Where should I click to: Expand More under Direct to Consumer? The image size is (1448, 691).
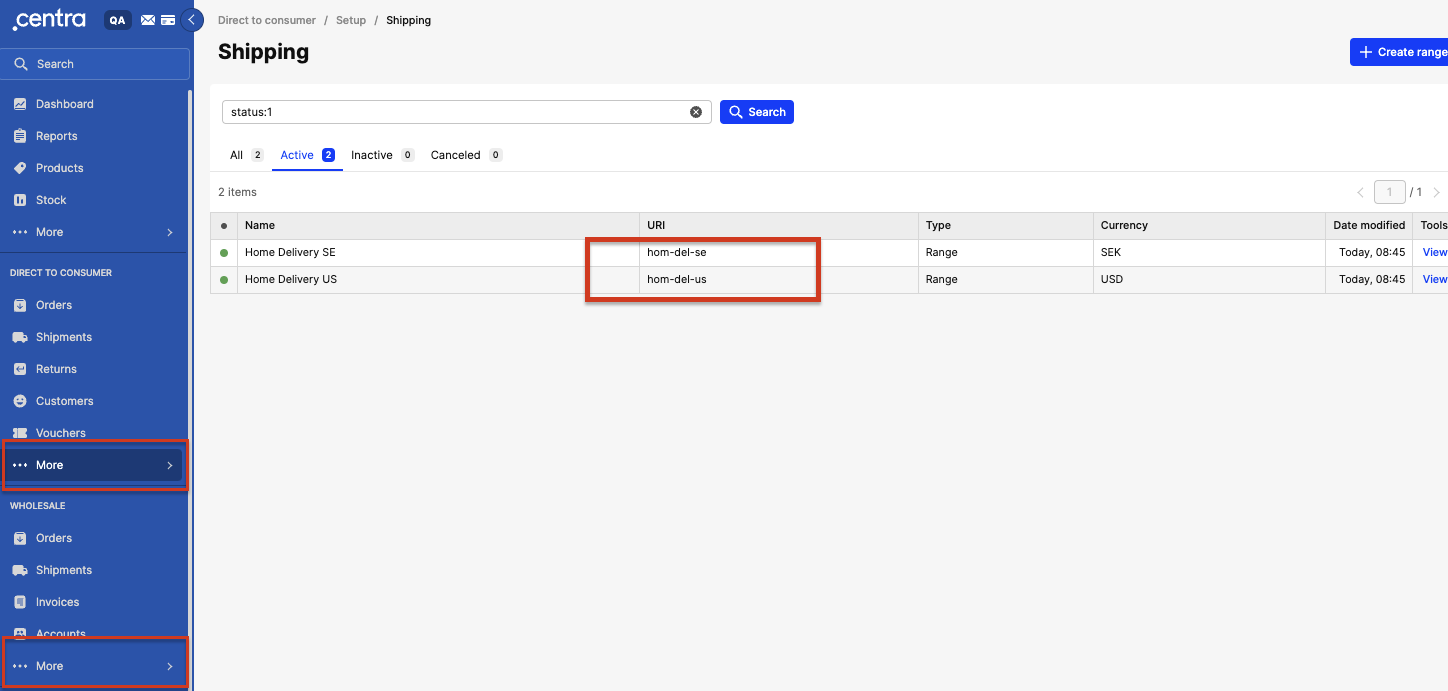pos(94,465)
